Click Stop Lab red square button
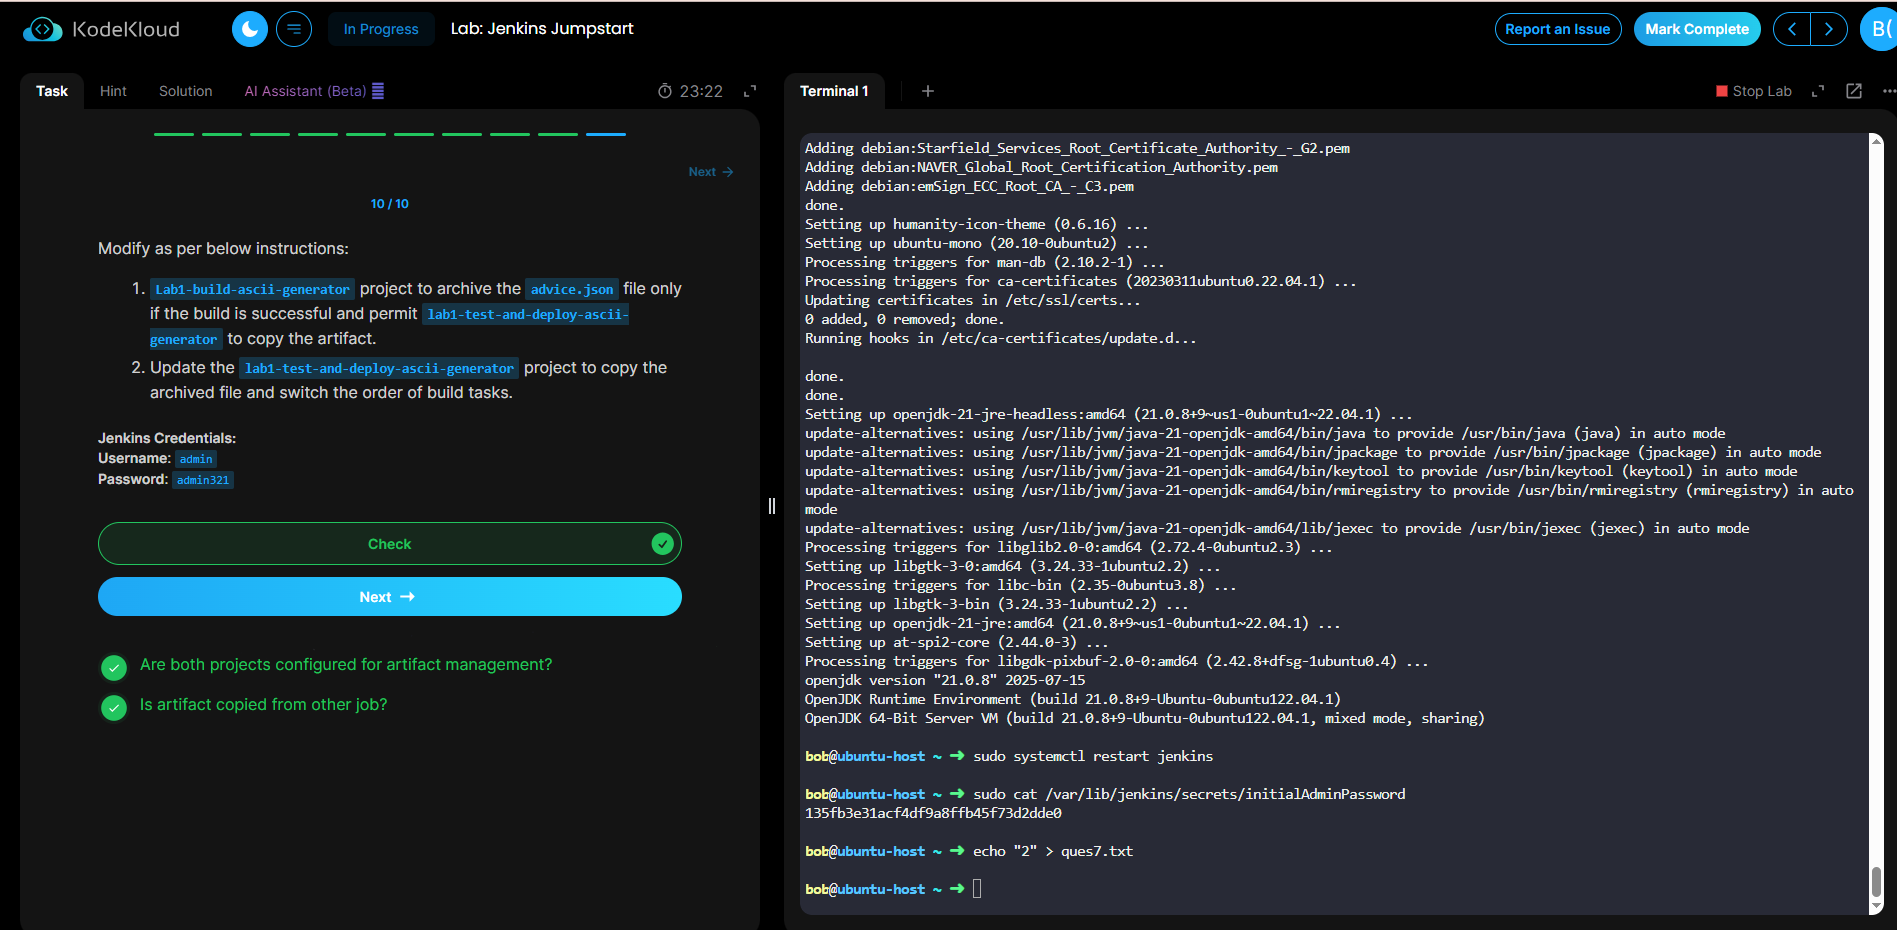The height and width of the screenshot is (930, 1897). pyautogui.click(x=1753, y=91)
